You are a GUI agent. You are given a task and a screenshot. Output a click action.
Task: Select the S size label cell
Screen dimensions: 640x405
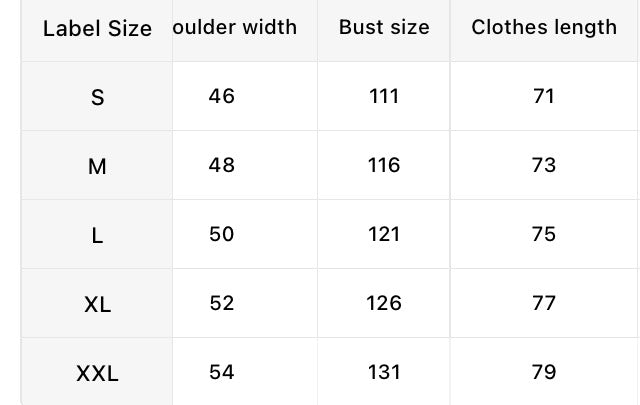tap(97, 97)
